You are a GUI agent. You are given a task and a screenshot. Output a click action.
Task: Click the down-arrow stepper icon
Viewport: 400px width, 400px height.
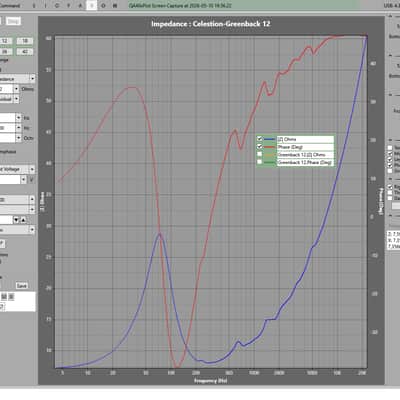[x=16, y=220]
